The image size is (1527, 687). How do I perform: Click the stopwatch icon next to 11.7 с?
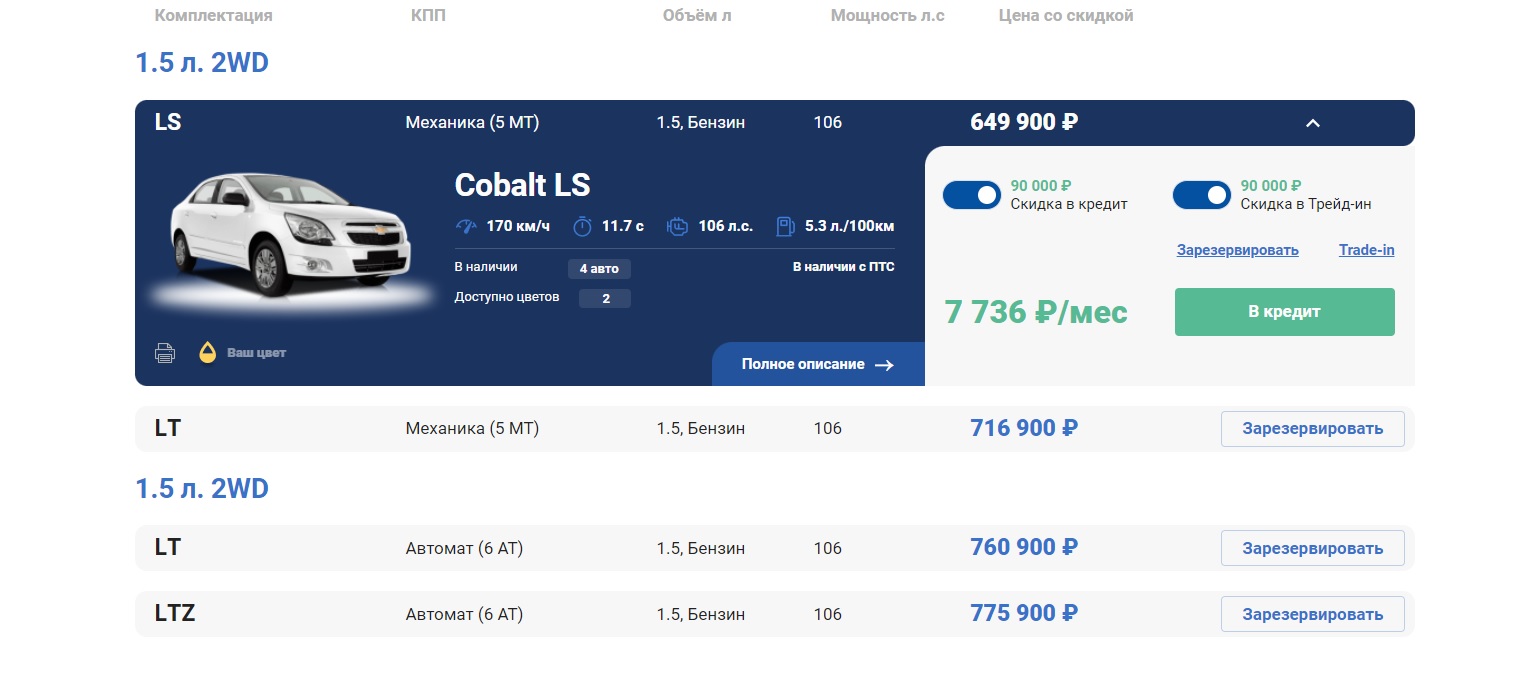582,226
